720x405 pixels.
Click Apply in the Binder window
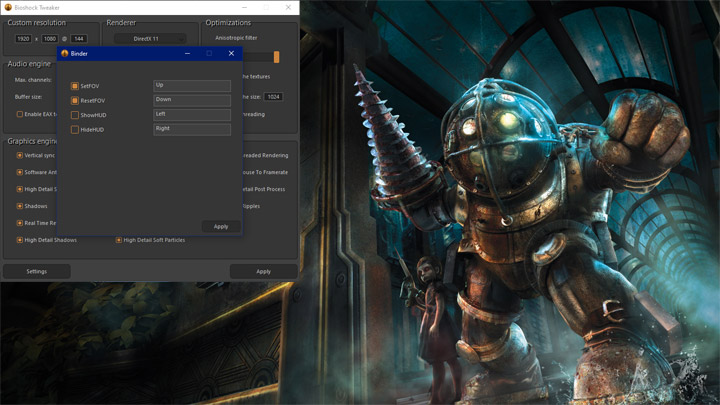pyautogui.click(x=221, y=226)
